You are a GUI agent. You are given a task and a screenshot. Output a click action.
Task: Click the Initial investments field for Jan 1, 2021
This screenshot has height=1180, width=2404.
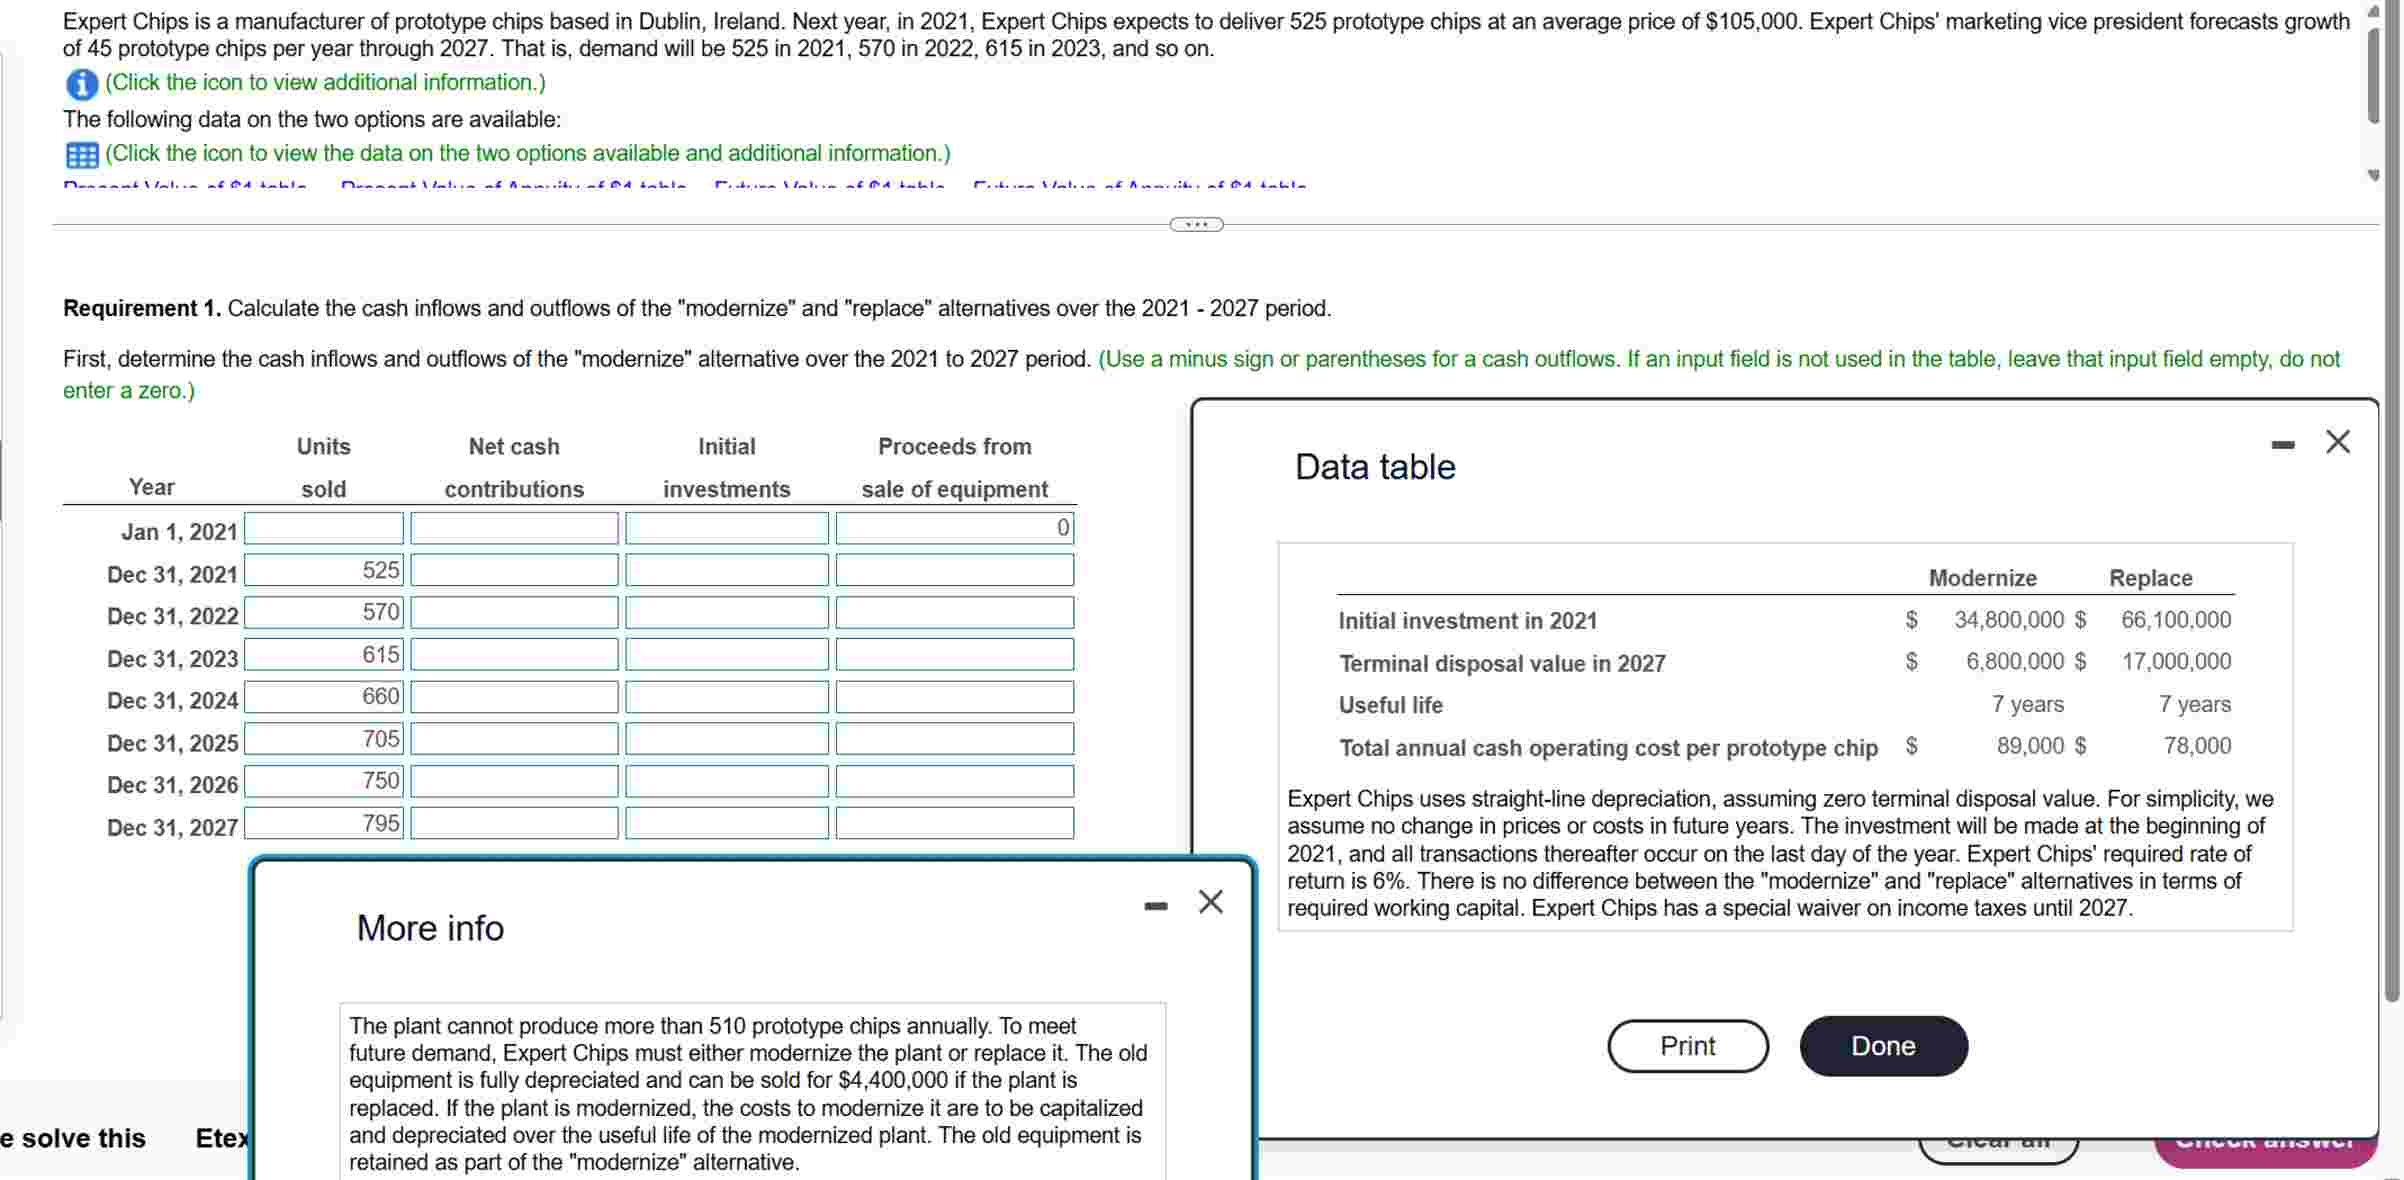pos(727,528)
